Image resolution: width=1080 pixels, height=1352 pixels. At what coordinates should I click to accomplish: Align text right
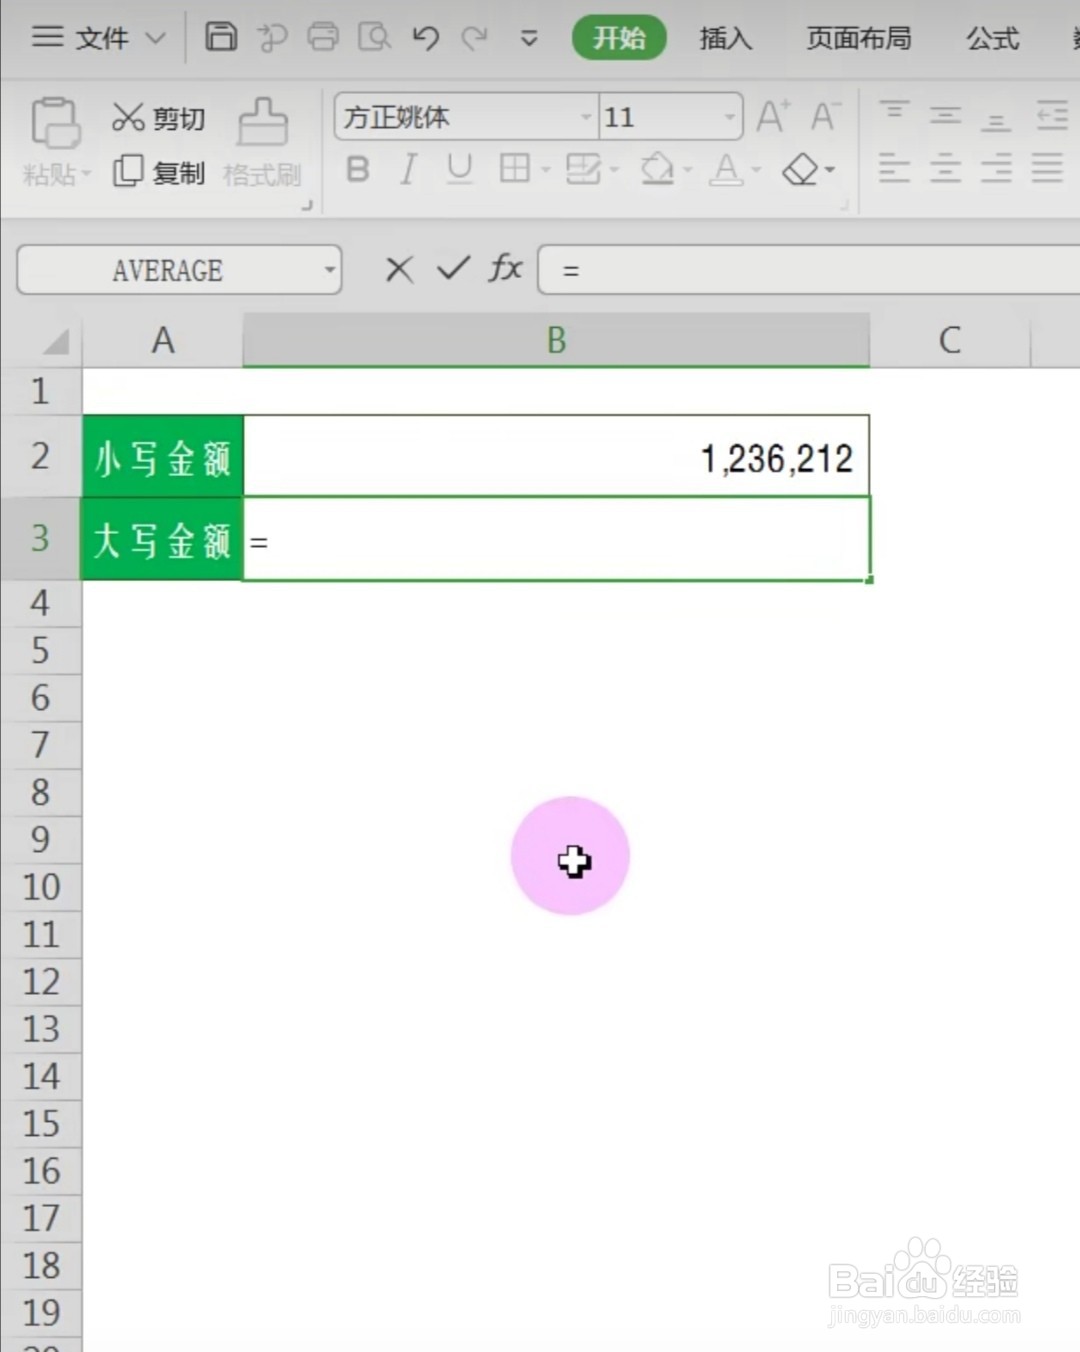996,168
